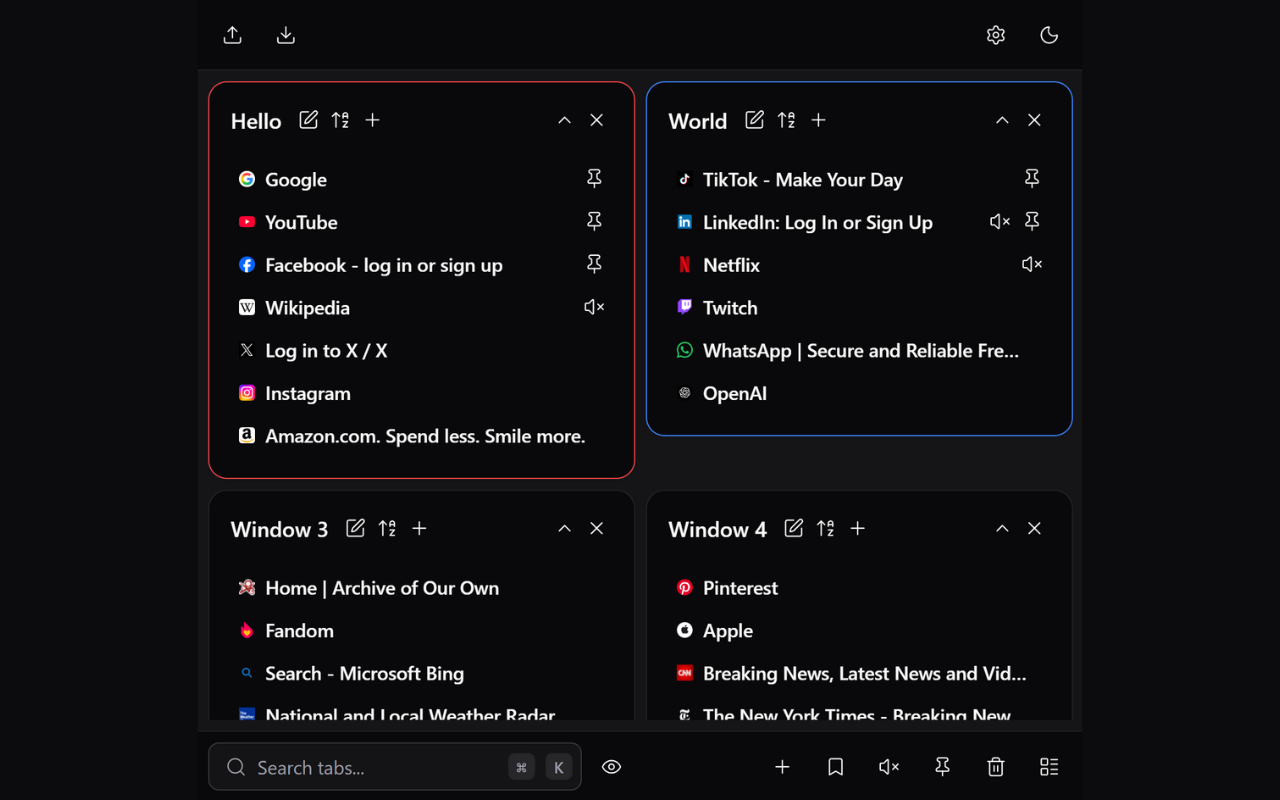Image resolution: width=1280 pixels, height=800 pixels.
Task: Collapse the World window card
Action: click(1002, 120)
